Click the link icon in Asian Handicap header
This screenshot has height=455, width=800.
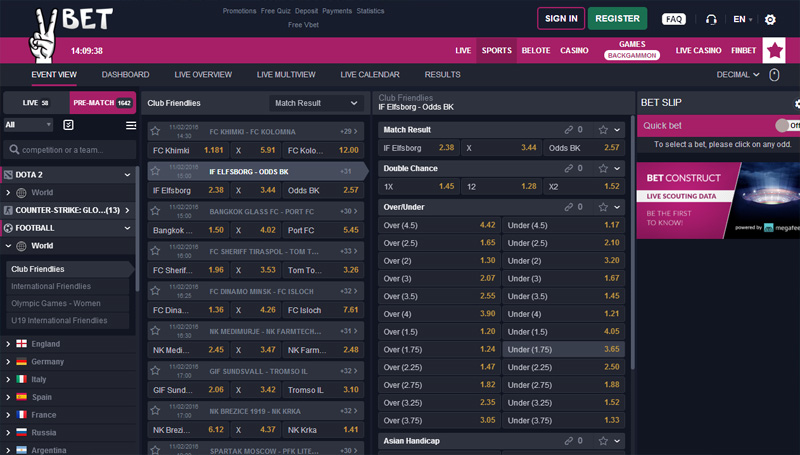[x=568, y=441]
